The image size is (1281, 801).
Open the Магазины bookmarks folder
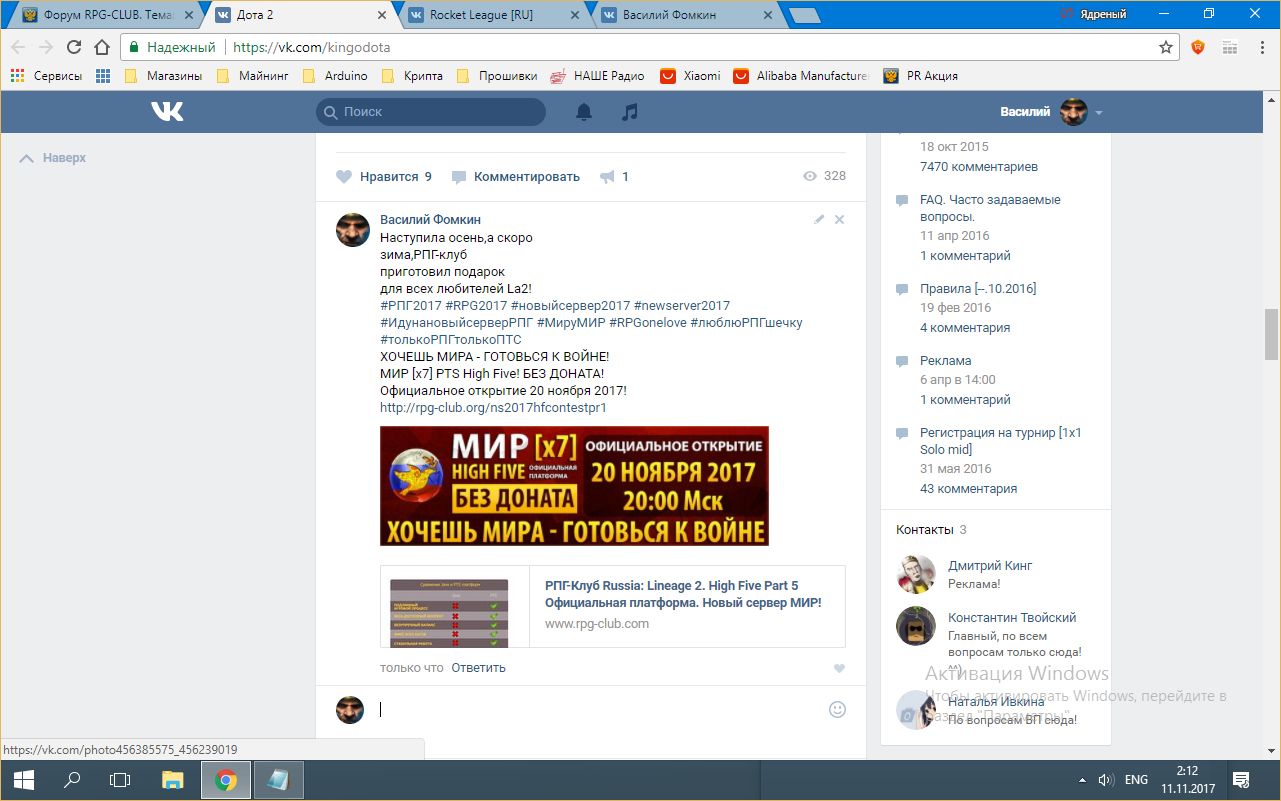(164, 76)
